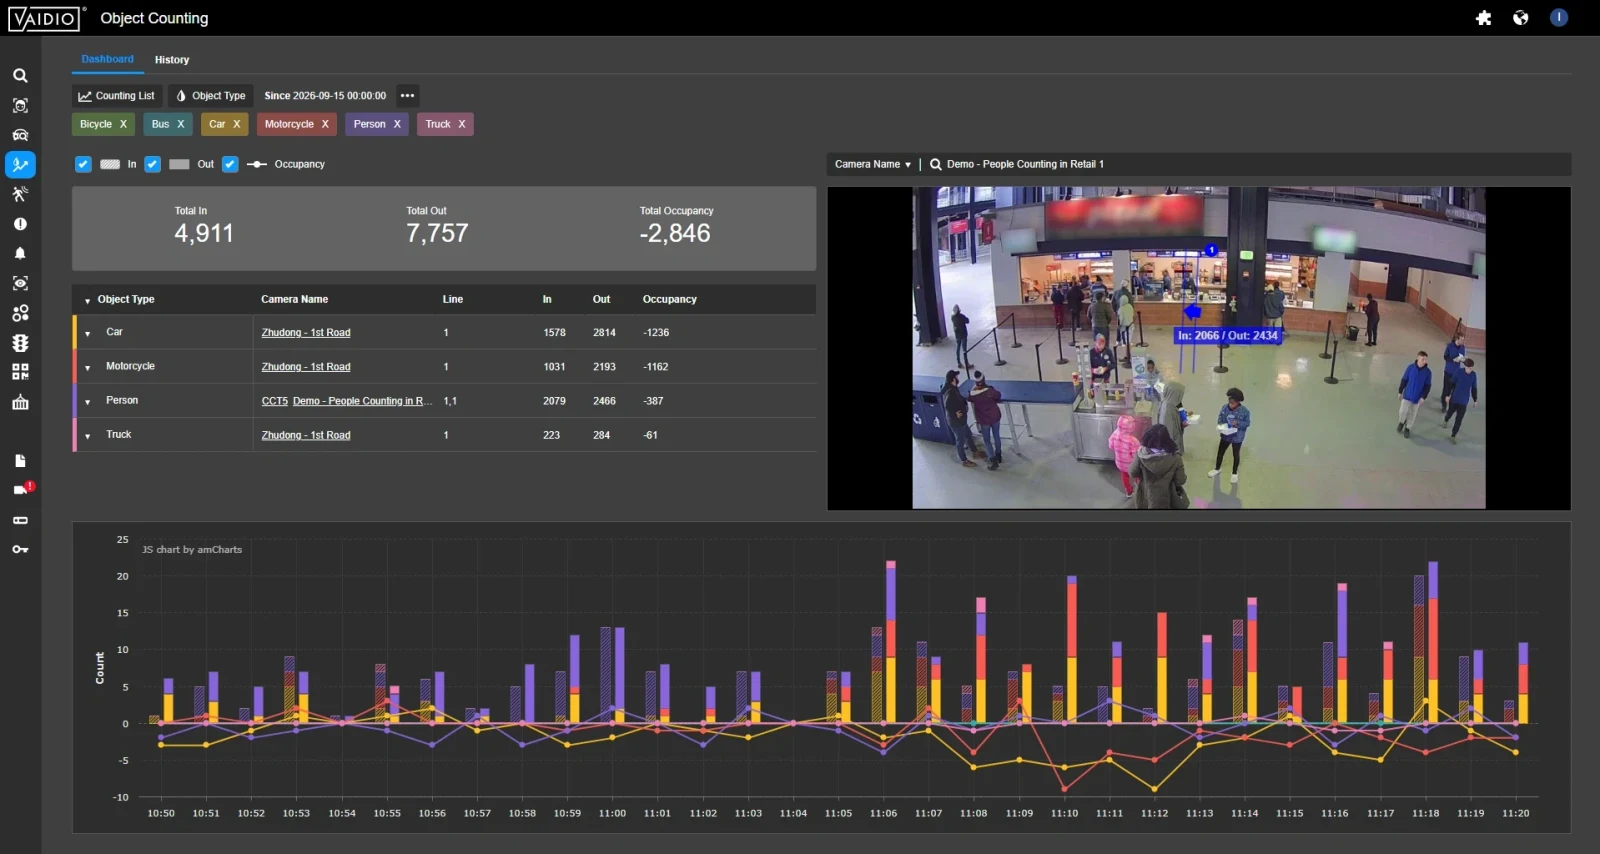The image size is (1600, 854).
Task: Expand the Car row
Action: point(88,333)
